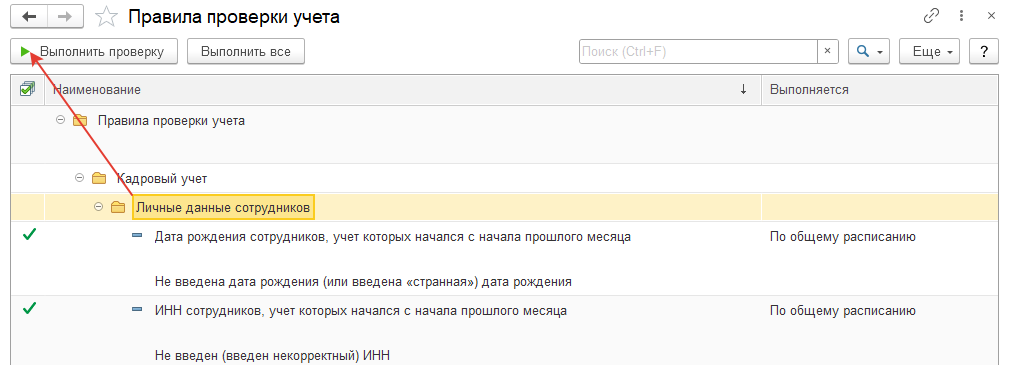Screen dimensions: 1016x365
Task: Open the Еще menu
Action: pyautogui.click(x=929, y=52)
